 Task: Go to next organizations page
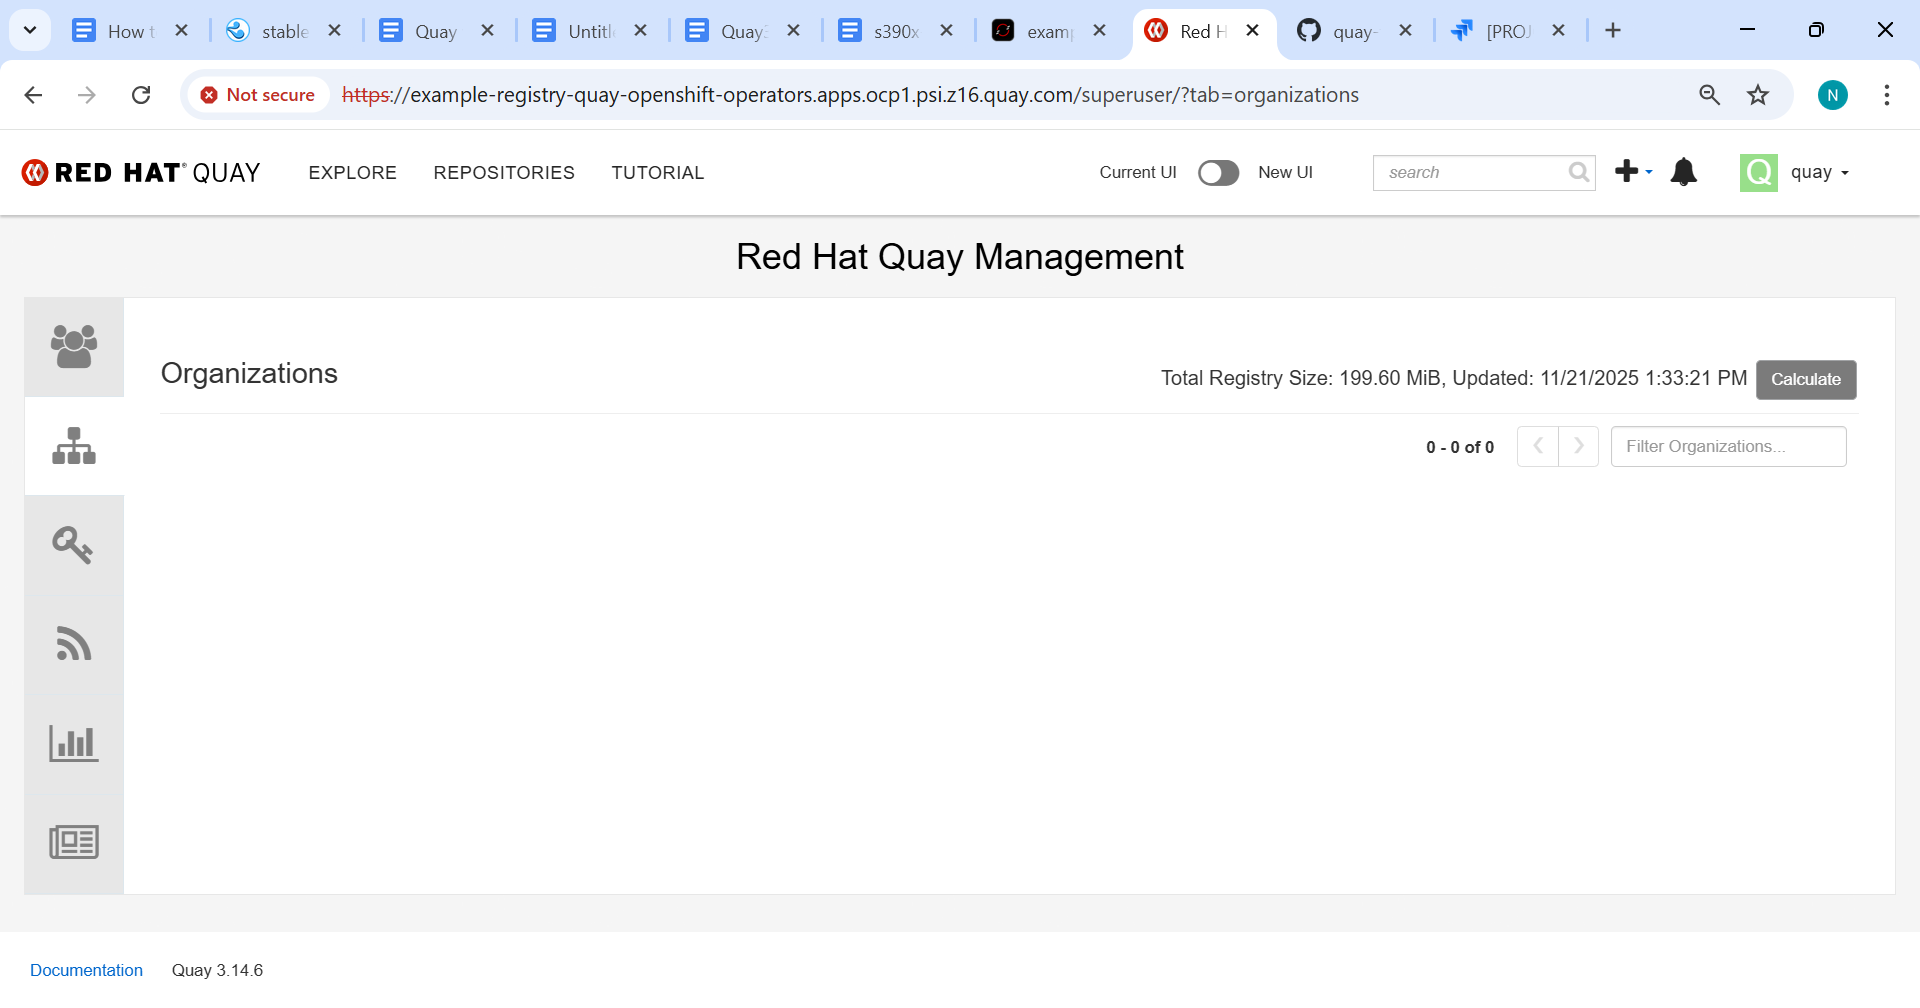(x=1578, y=446)
